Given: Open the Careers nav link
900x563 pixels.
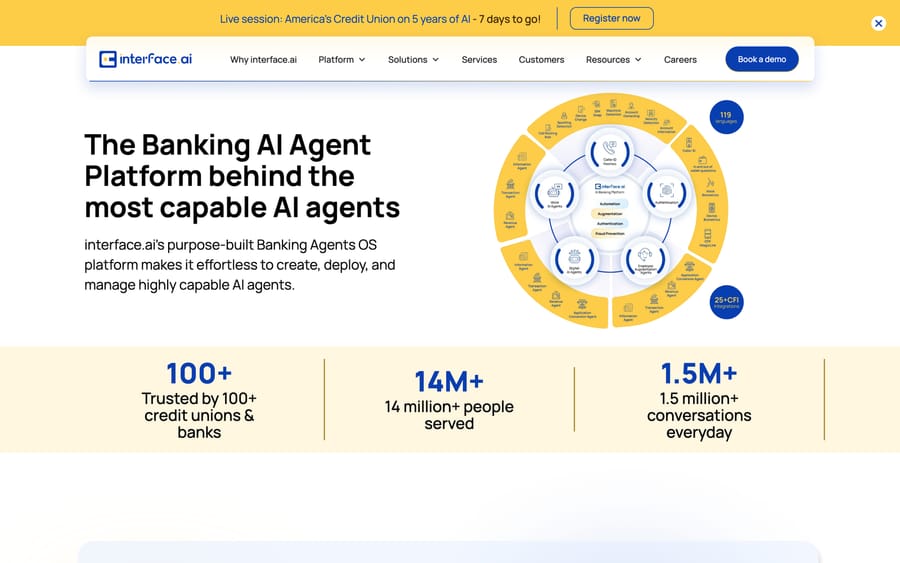Looking at the screenshot, I should [680, 60].
